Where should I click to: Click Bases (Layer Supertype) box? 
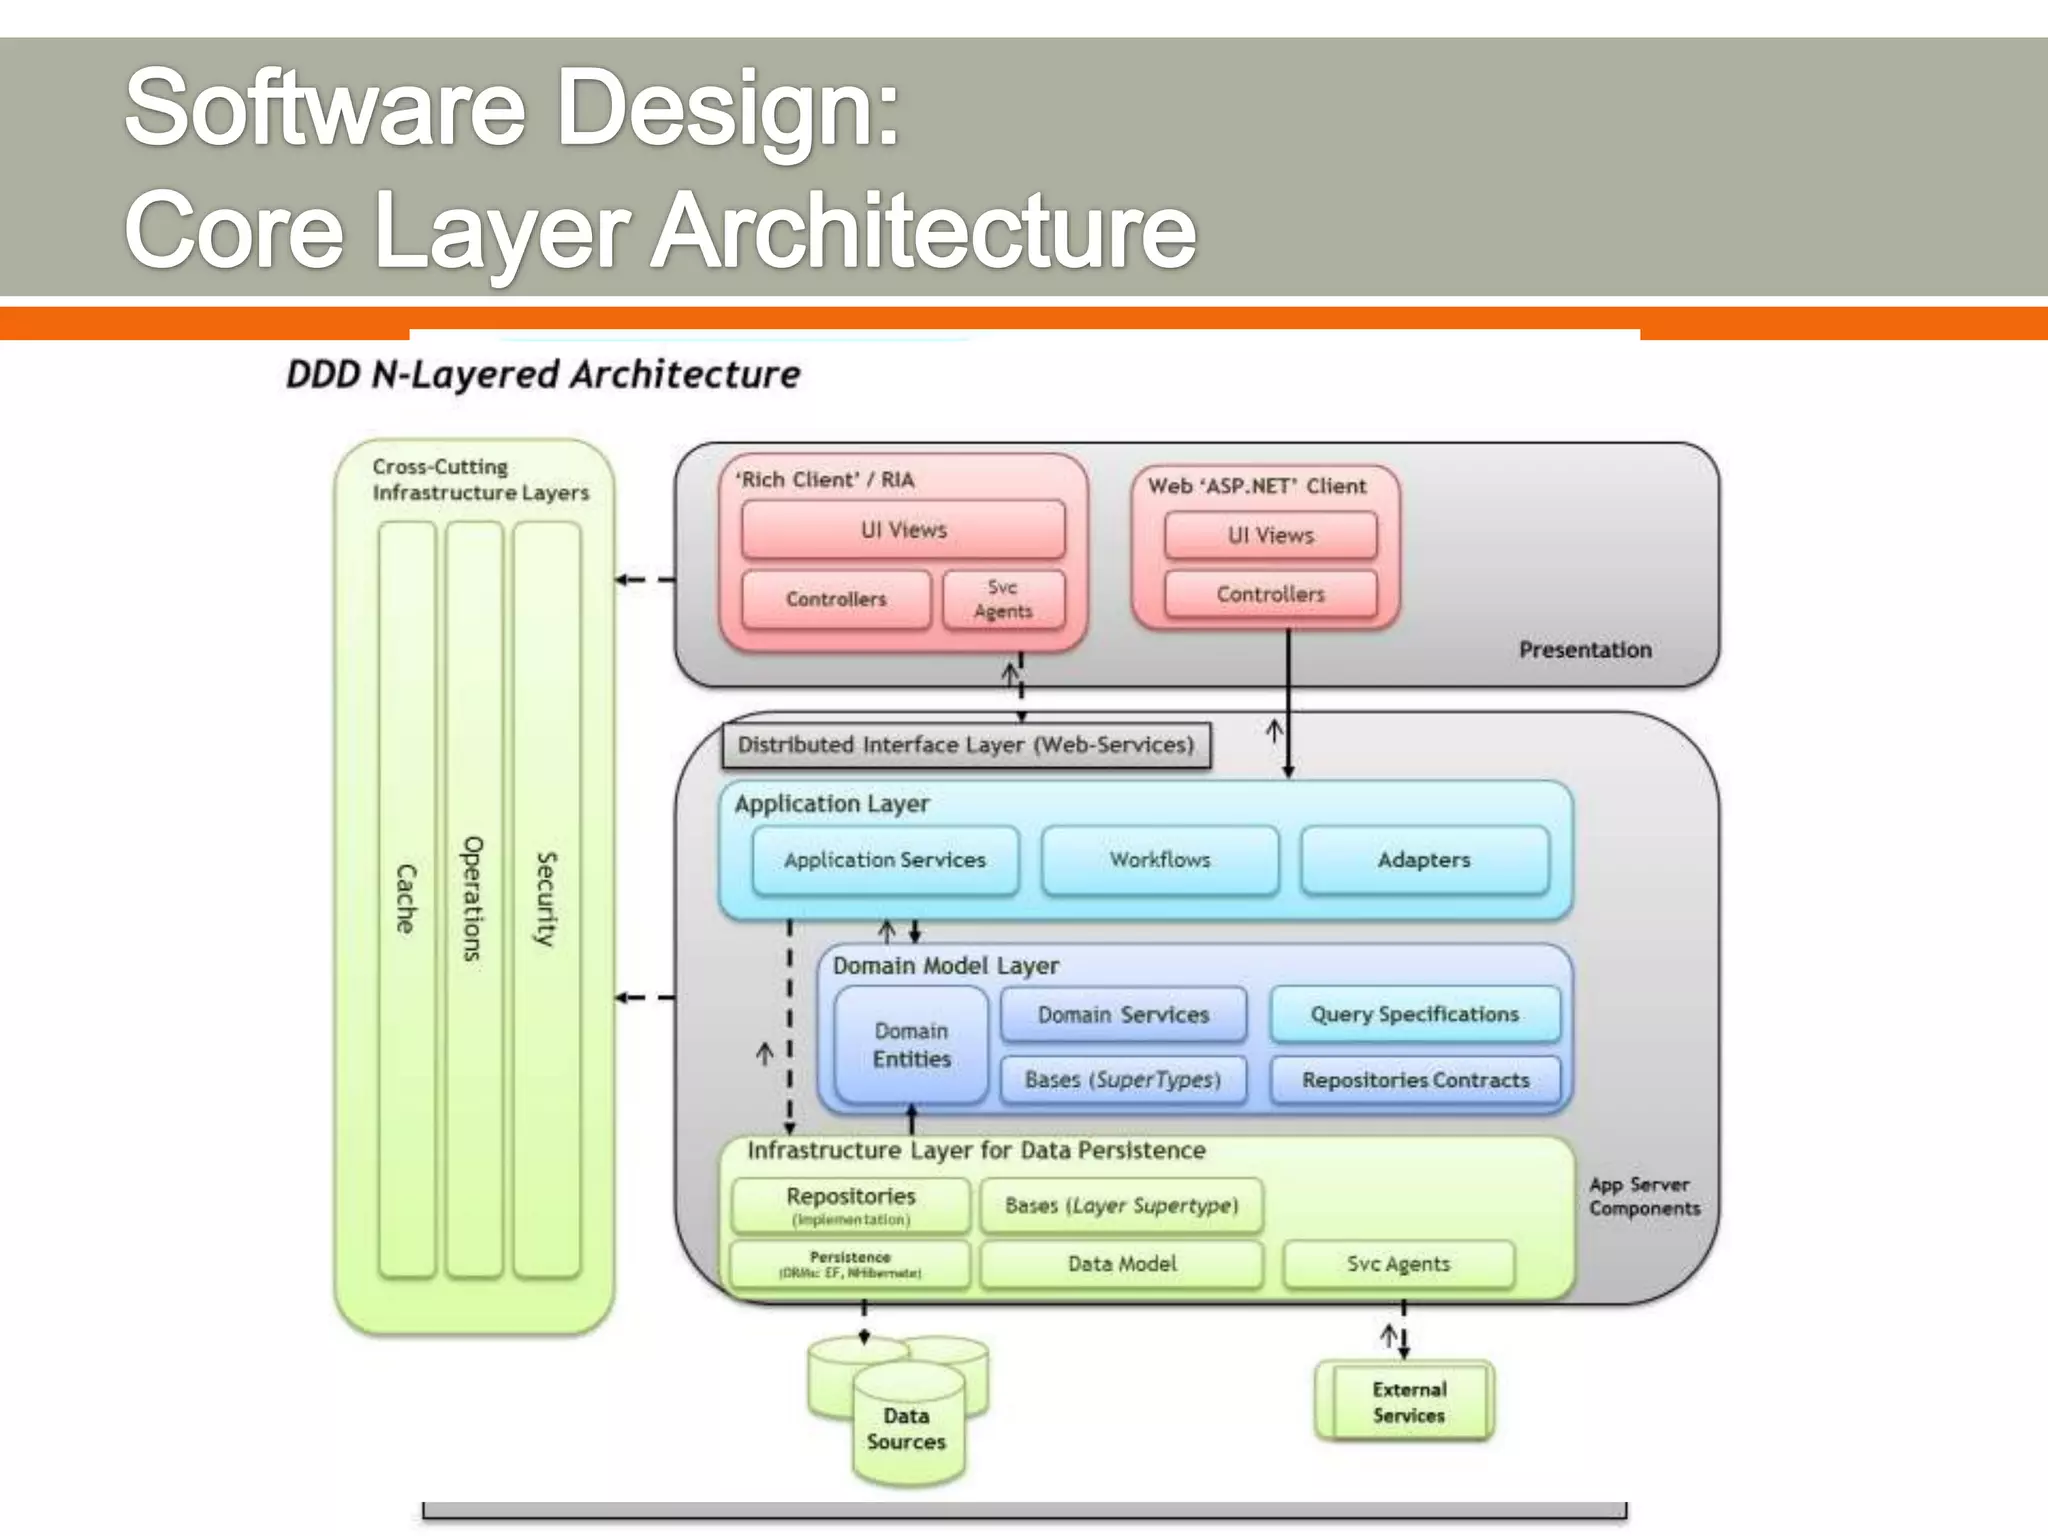pos(1121,1206)
